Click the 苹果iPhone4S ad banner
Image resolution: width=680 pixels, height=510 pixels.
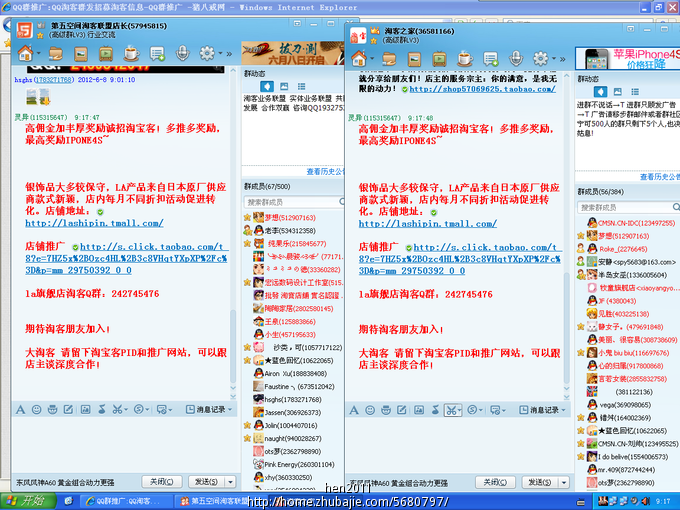point(628,59)
